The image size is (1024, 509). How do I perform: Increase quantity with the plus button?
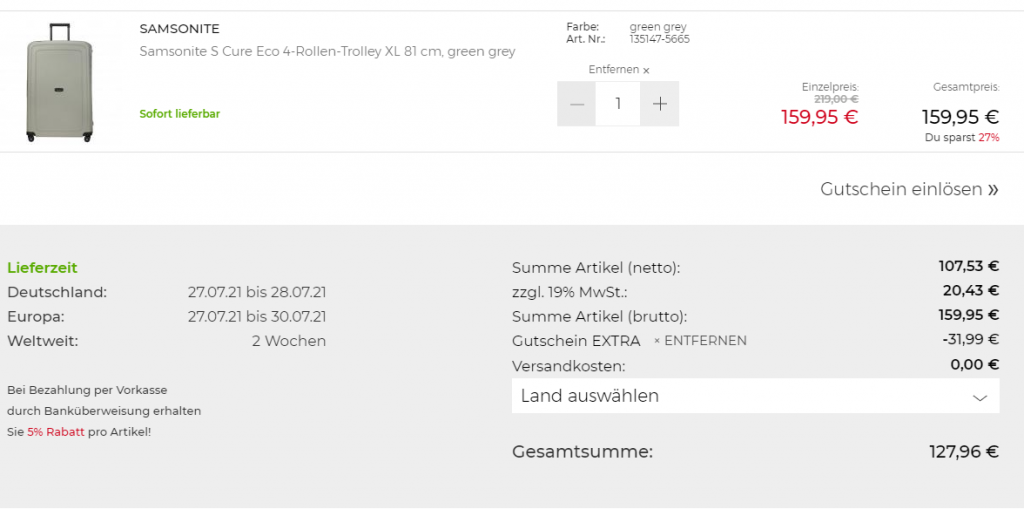(659, 104)
